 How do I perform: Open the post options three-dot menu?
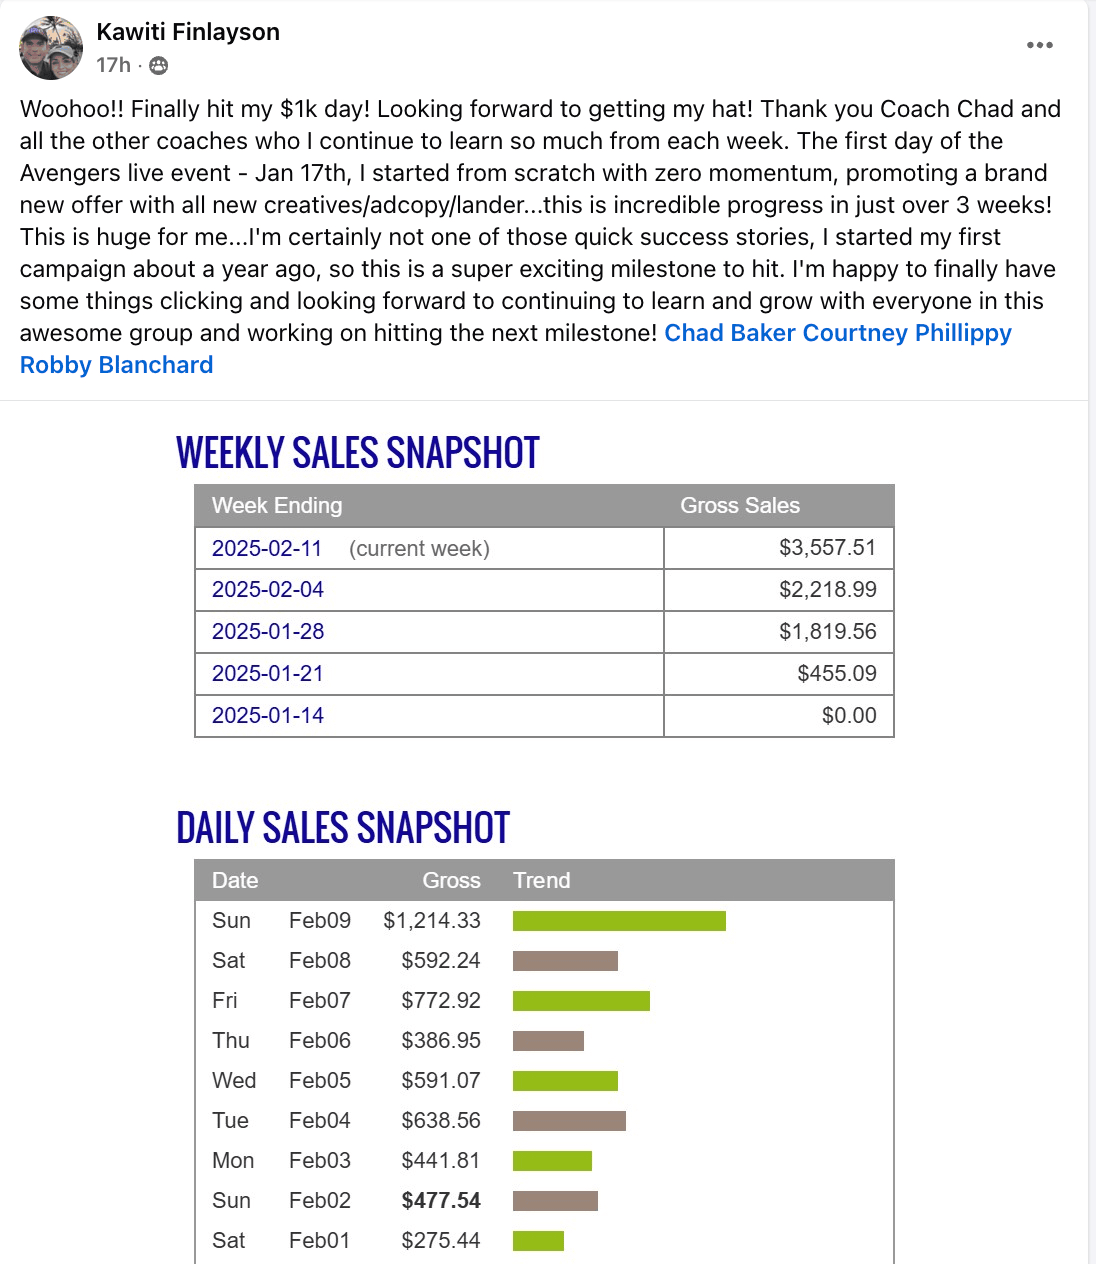pos(1039,45)
